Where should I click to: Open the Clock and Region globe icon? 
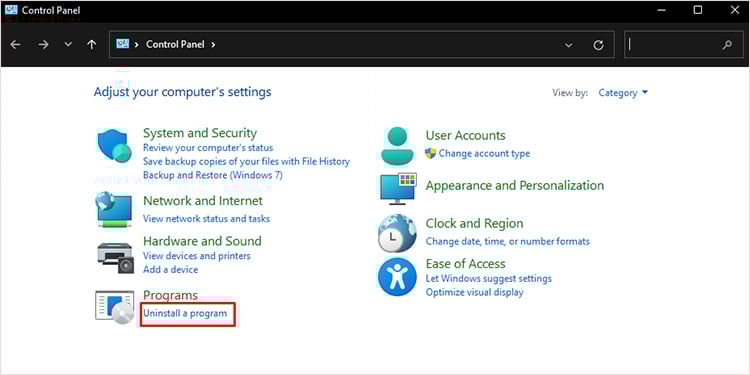coord(397,233)
